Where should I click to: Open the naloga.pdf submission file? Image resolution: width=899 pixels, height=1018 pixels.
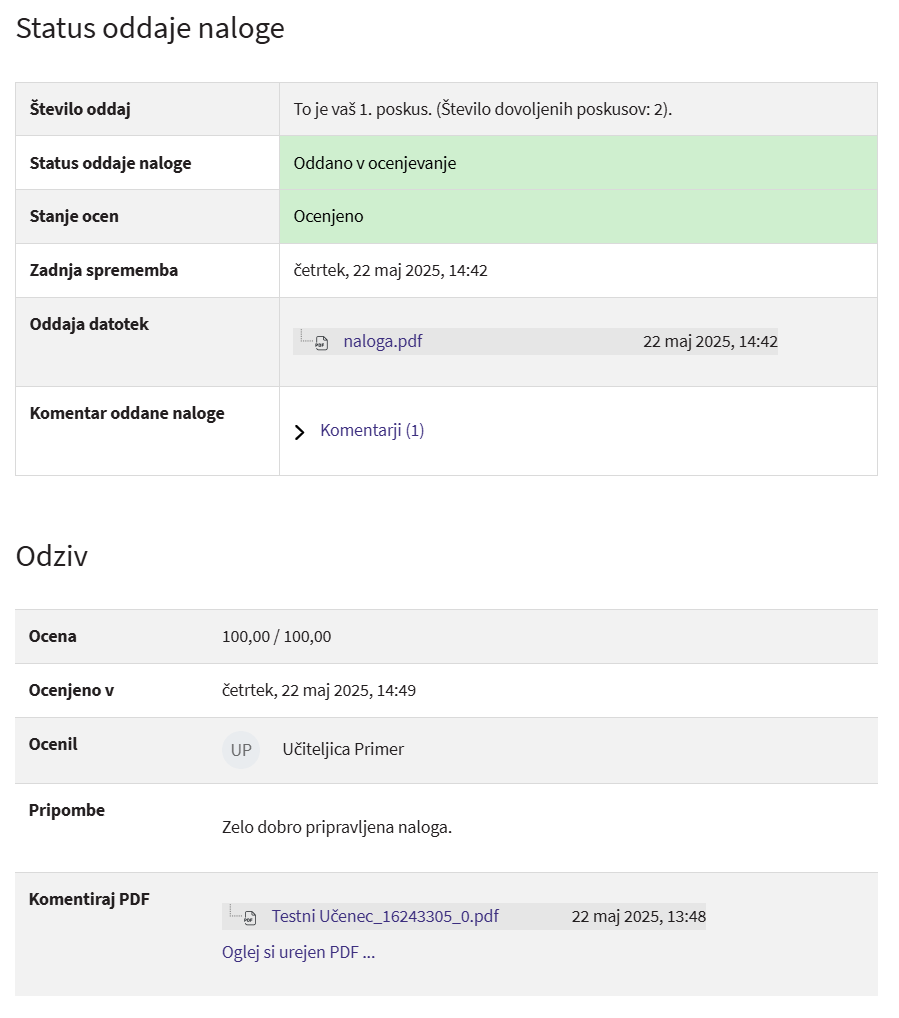(382, 342)
